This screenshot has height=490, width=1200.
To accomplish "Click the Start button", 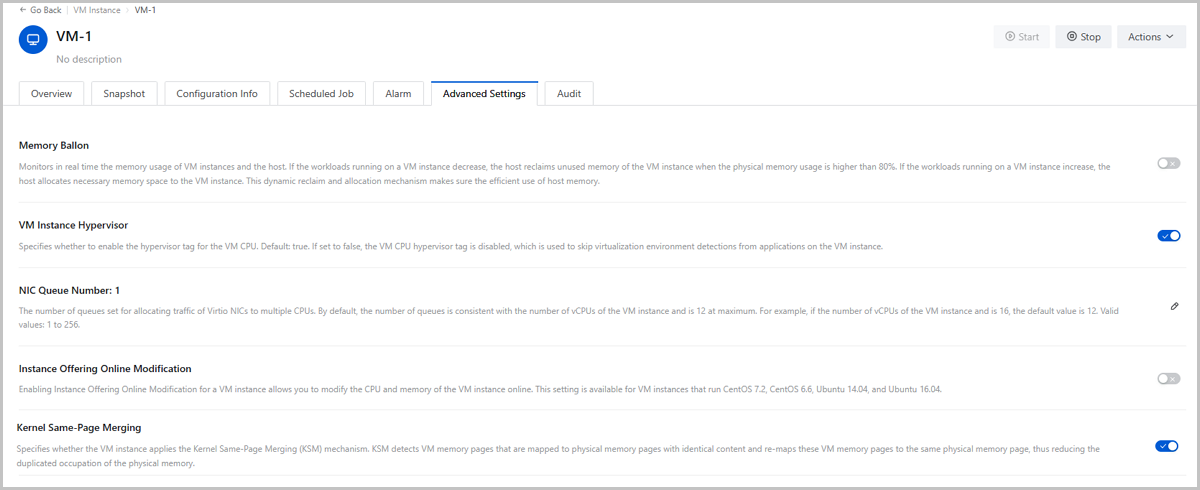I will click(x=1021, y=37).
